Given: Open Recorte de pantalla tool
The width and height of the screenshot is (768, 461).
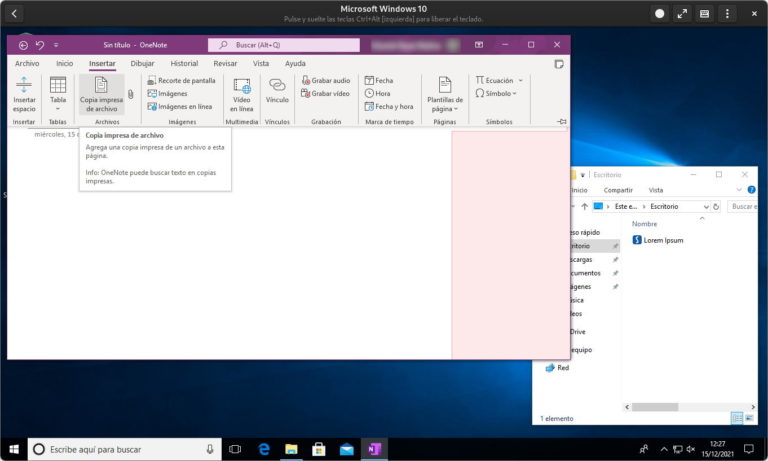Looking at the screenshot, I should click(181, 80).
